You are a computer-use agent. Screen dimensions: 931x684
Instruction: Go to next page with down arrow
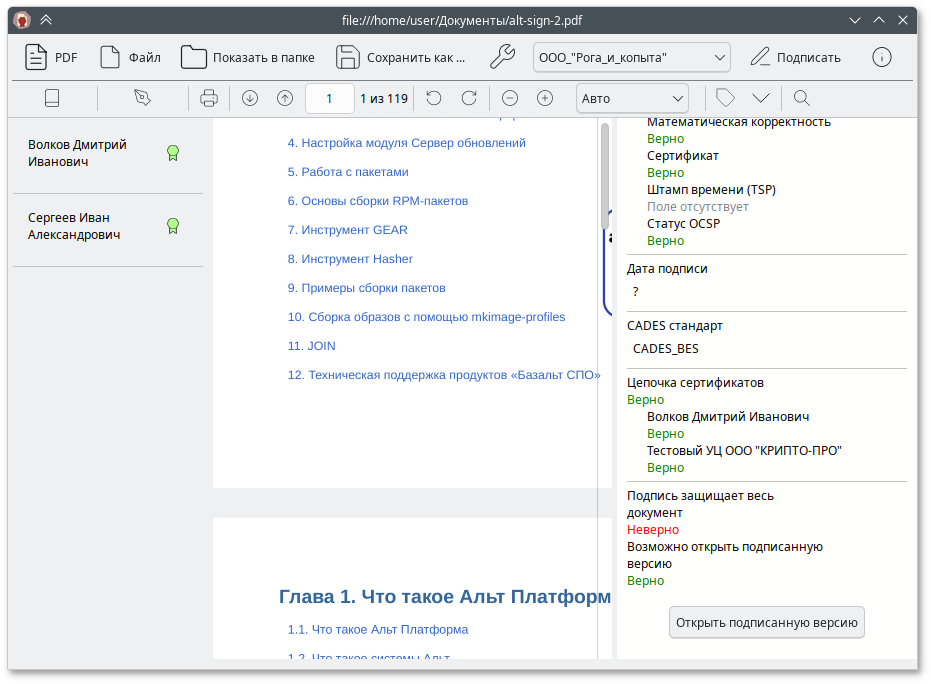click(250, 98)
